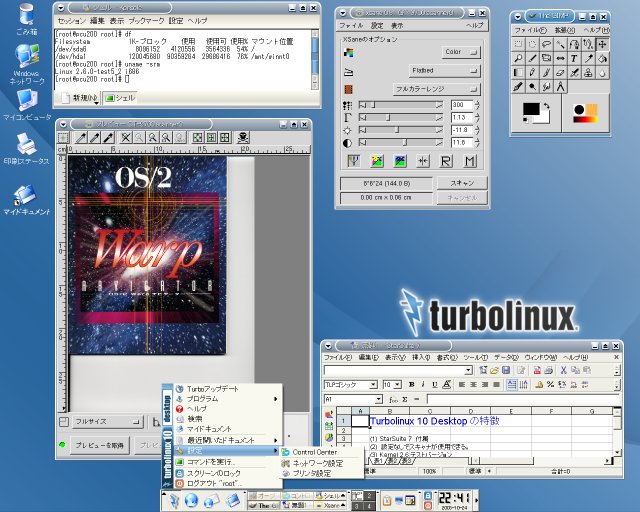The width and height of the screenshot is (640, 512).
Task: Click the Acquire preview button
Action: click(x=100, y=445)
